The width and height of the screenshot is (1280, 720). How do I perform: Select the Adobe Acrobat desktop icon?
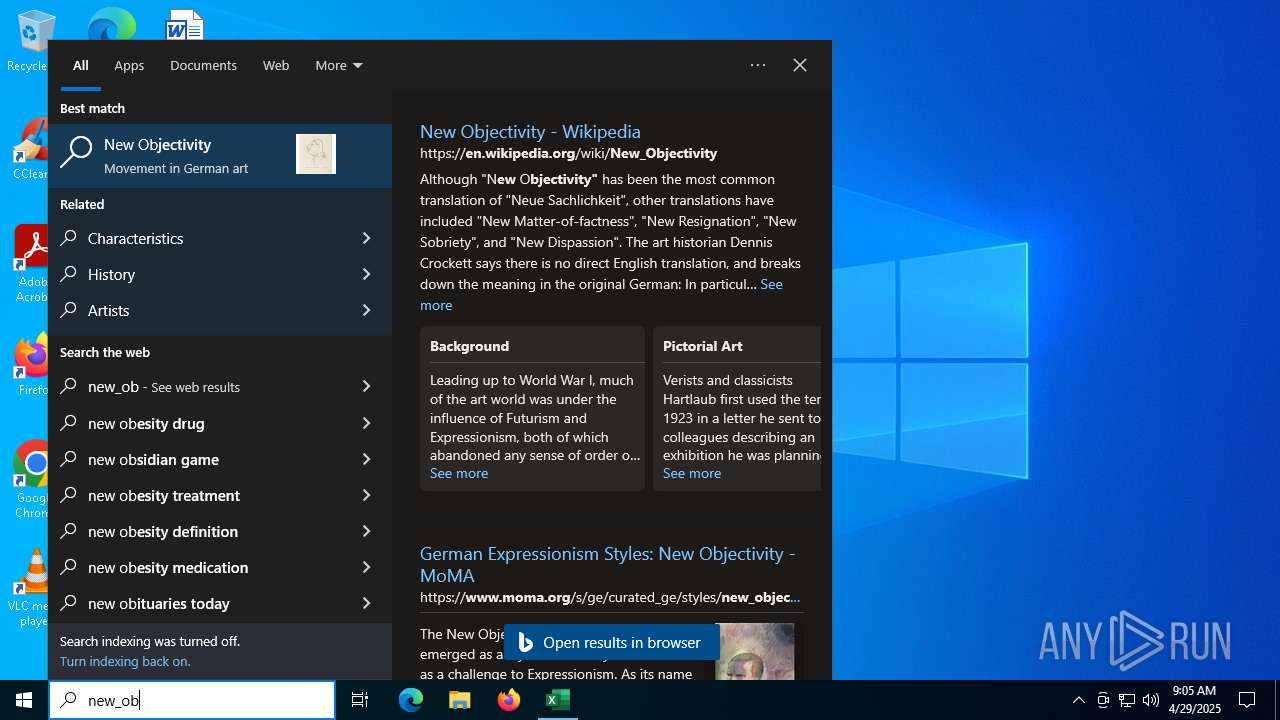click(x=30, y=264)
